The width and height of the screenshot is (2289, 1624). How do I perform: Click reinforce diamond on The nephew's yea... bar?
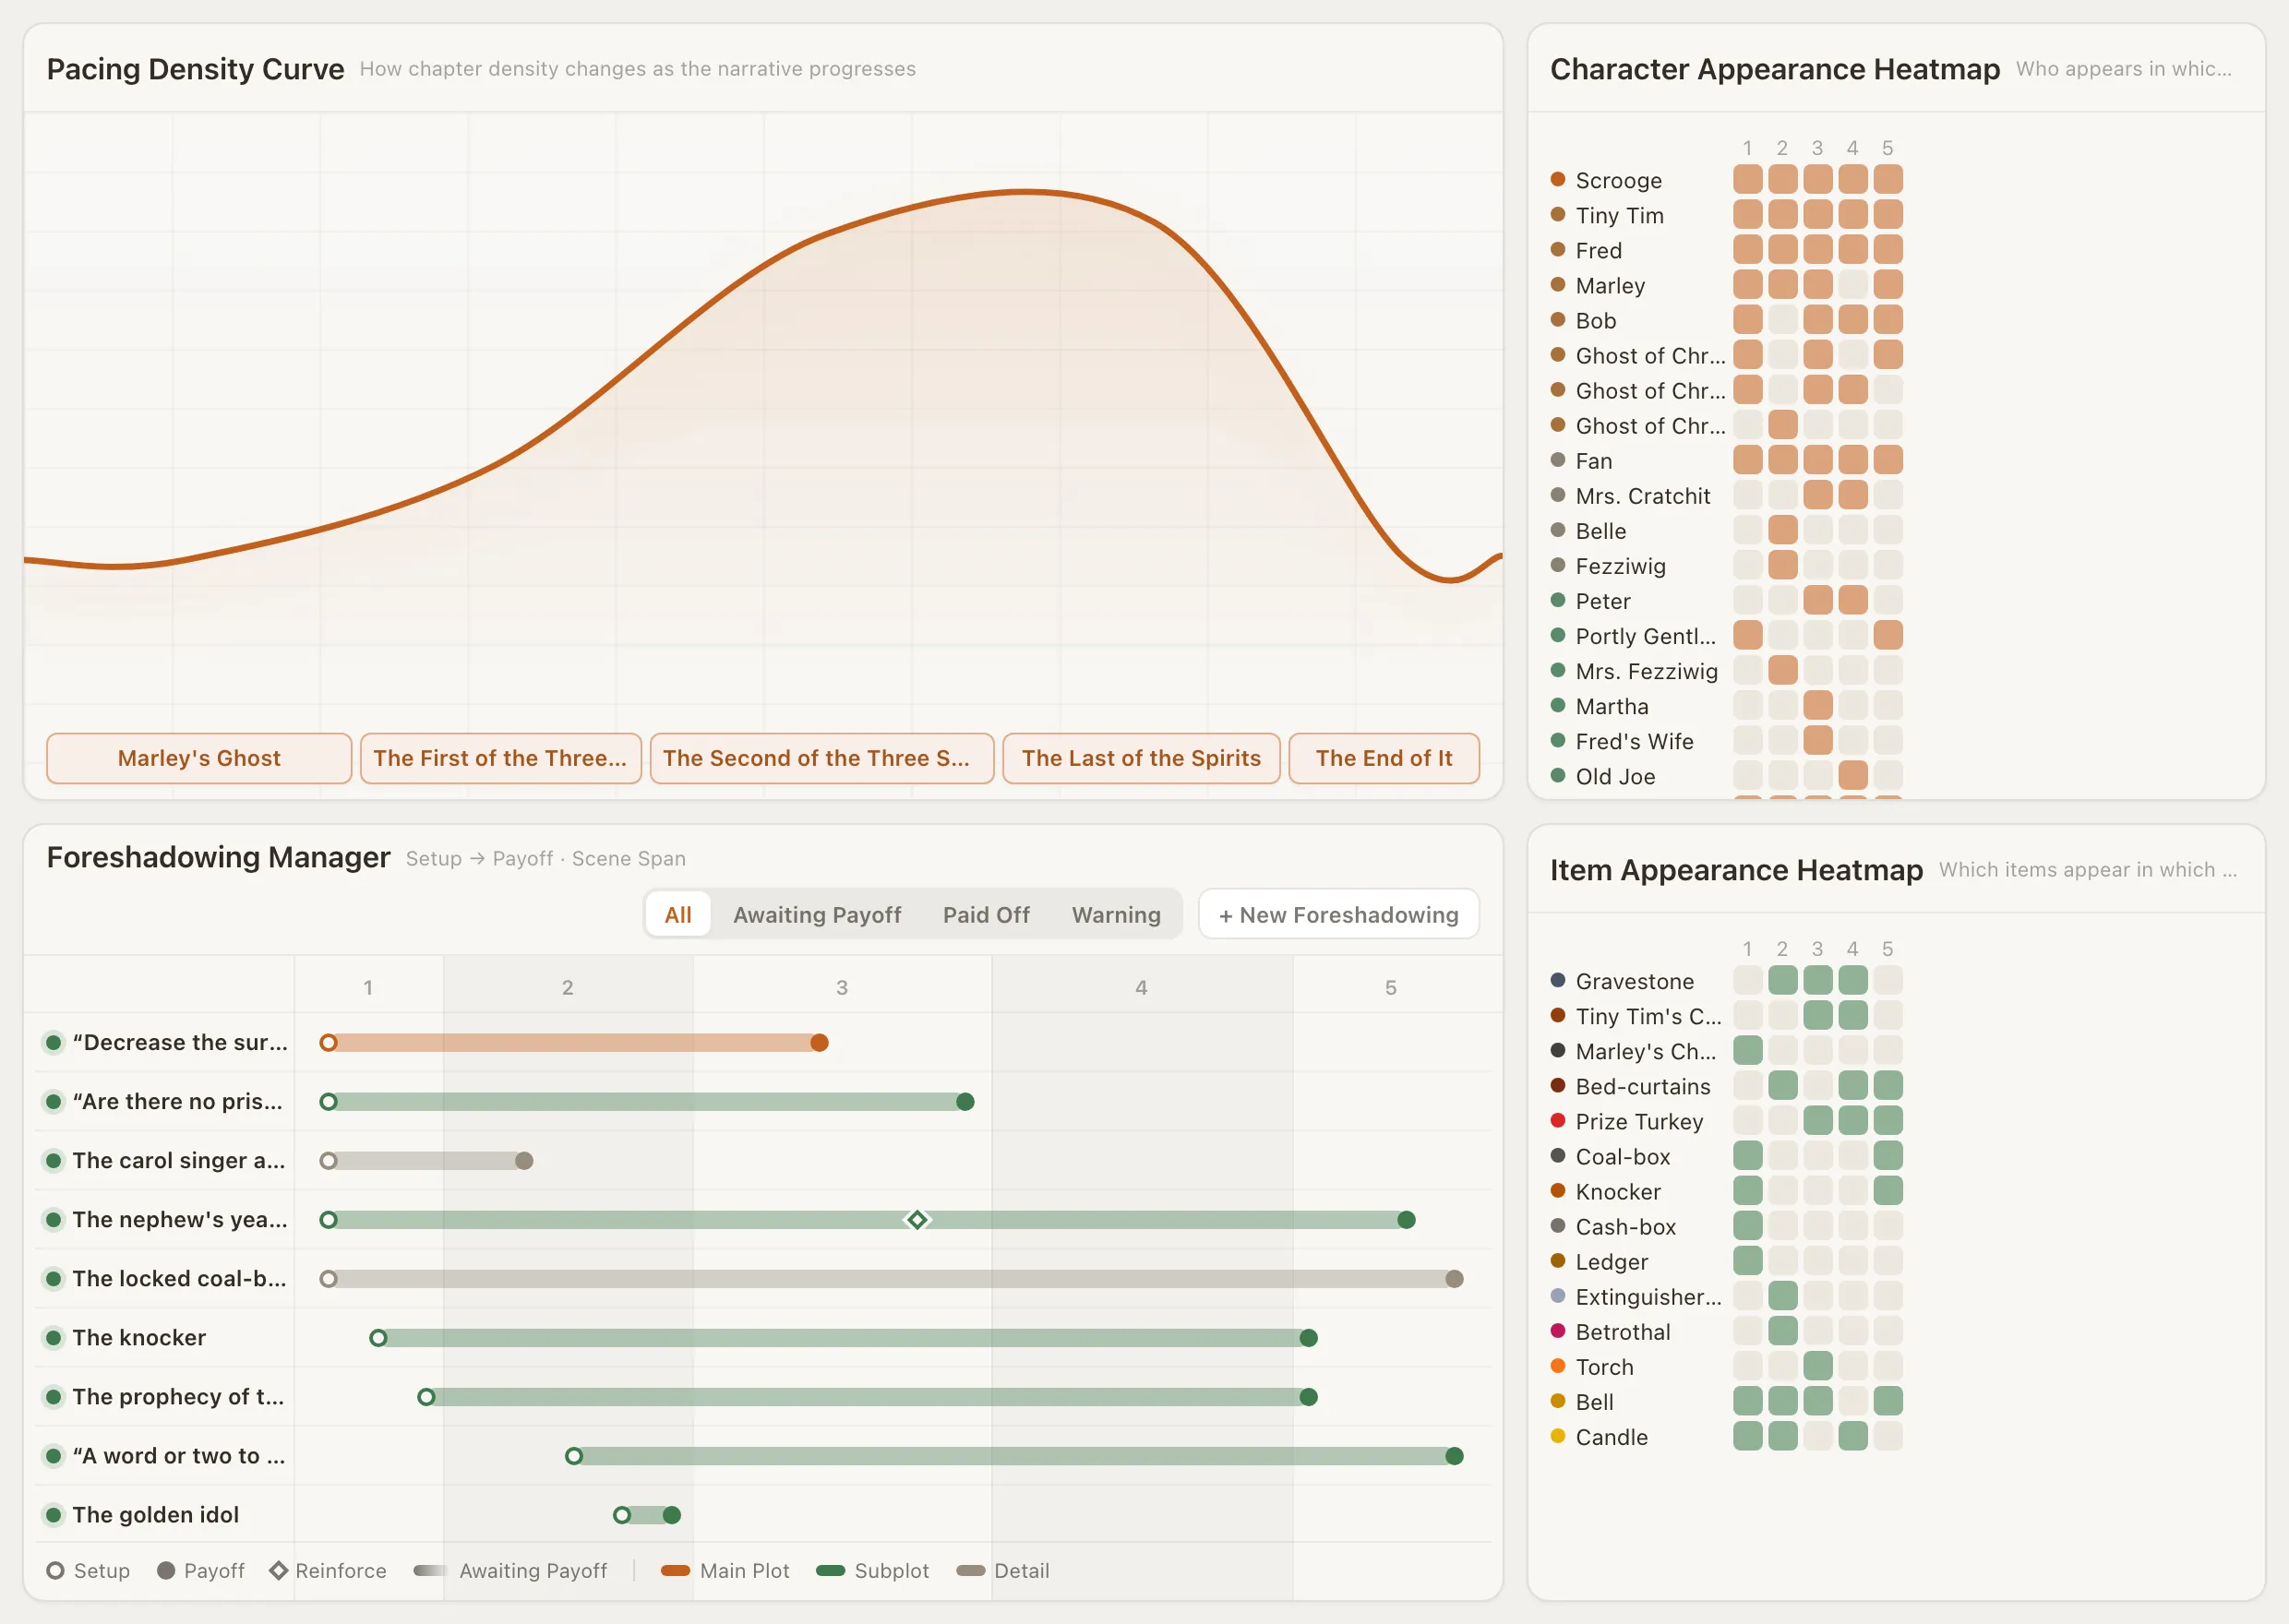pos(917,1220)
